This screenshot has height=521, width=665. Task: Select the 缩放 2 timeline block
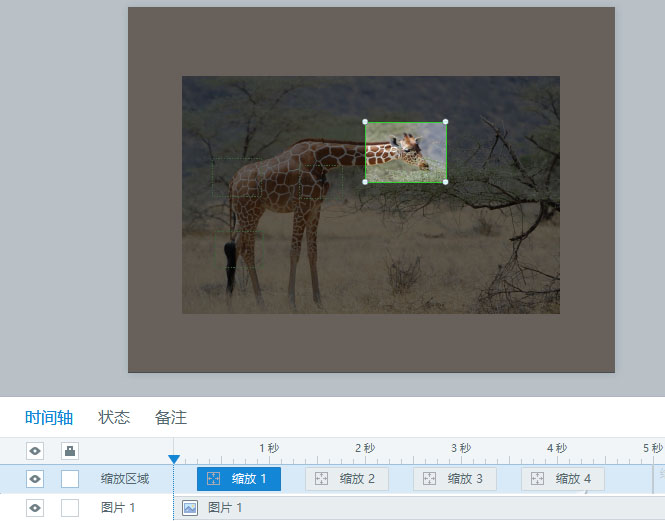click(347, 479)
